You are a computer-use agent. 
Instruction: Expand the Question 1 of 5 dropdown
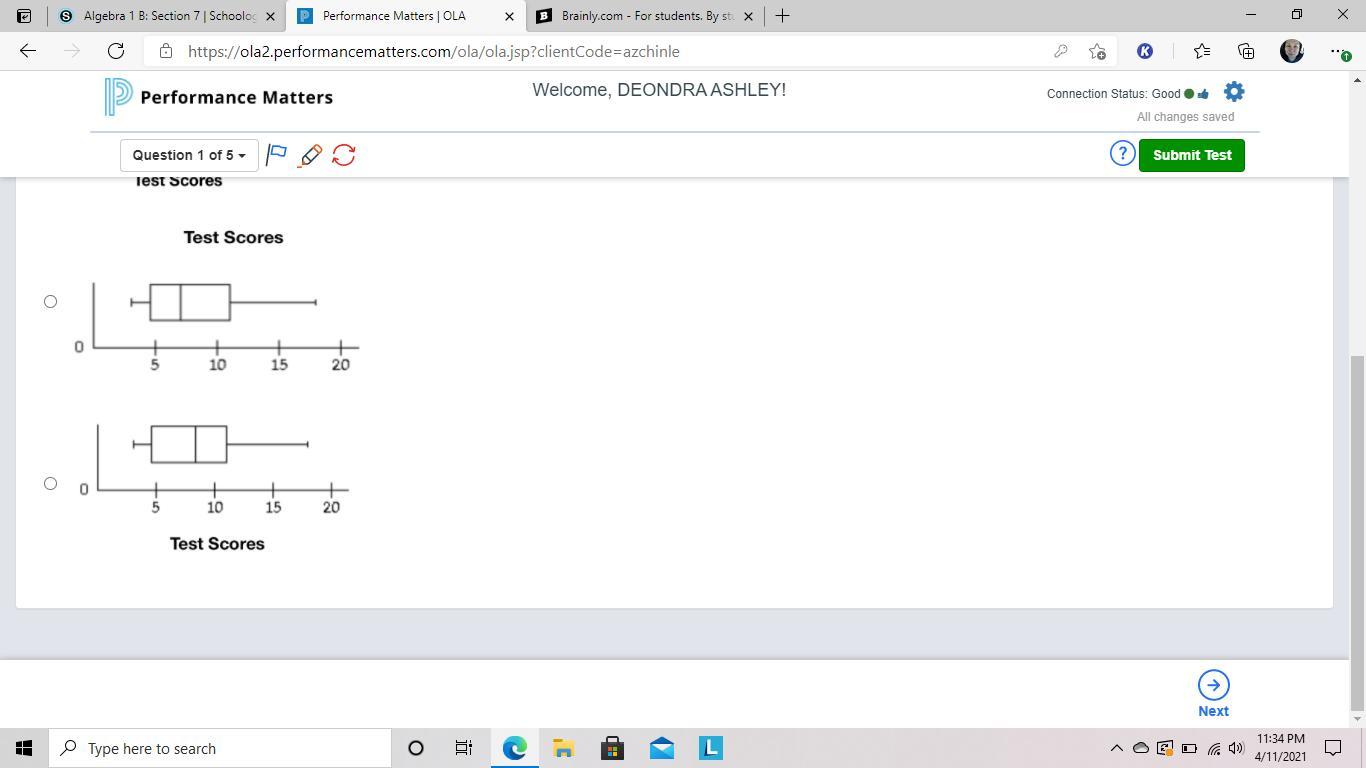(x=189, y=155)
